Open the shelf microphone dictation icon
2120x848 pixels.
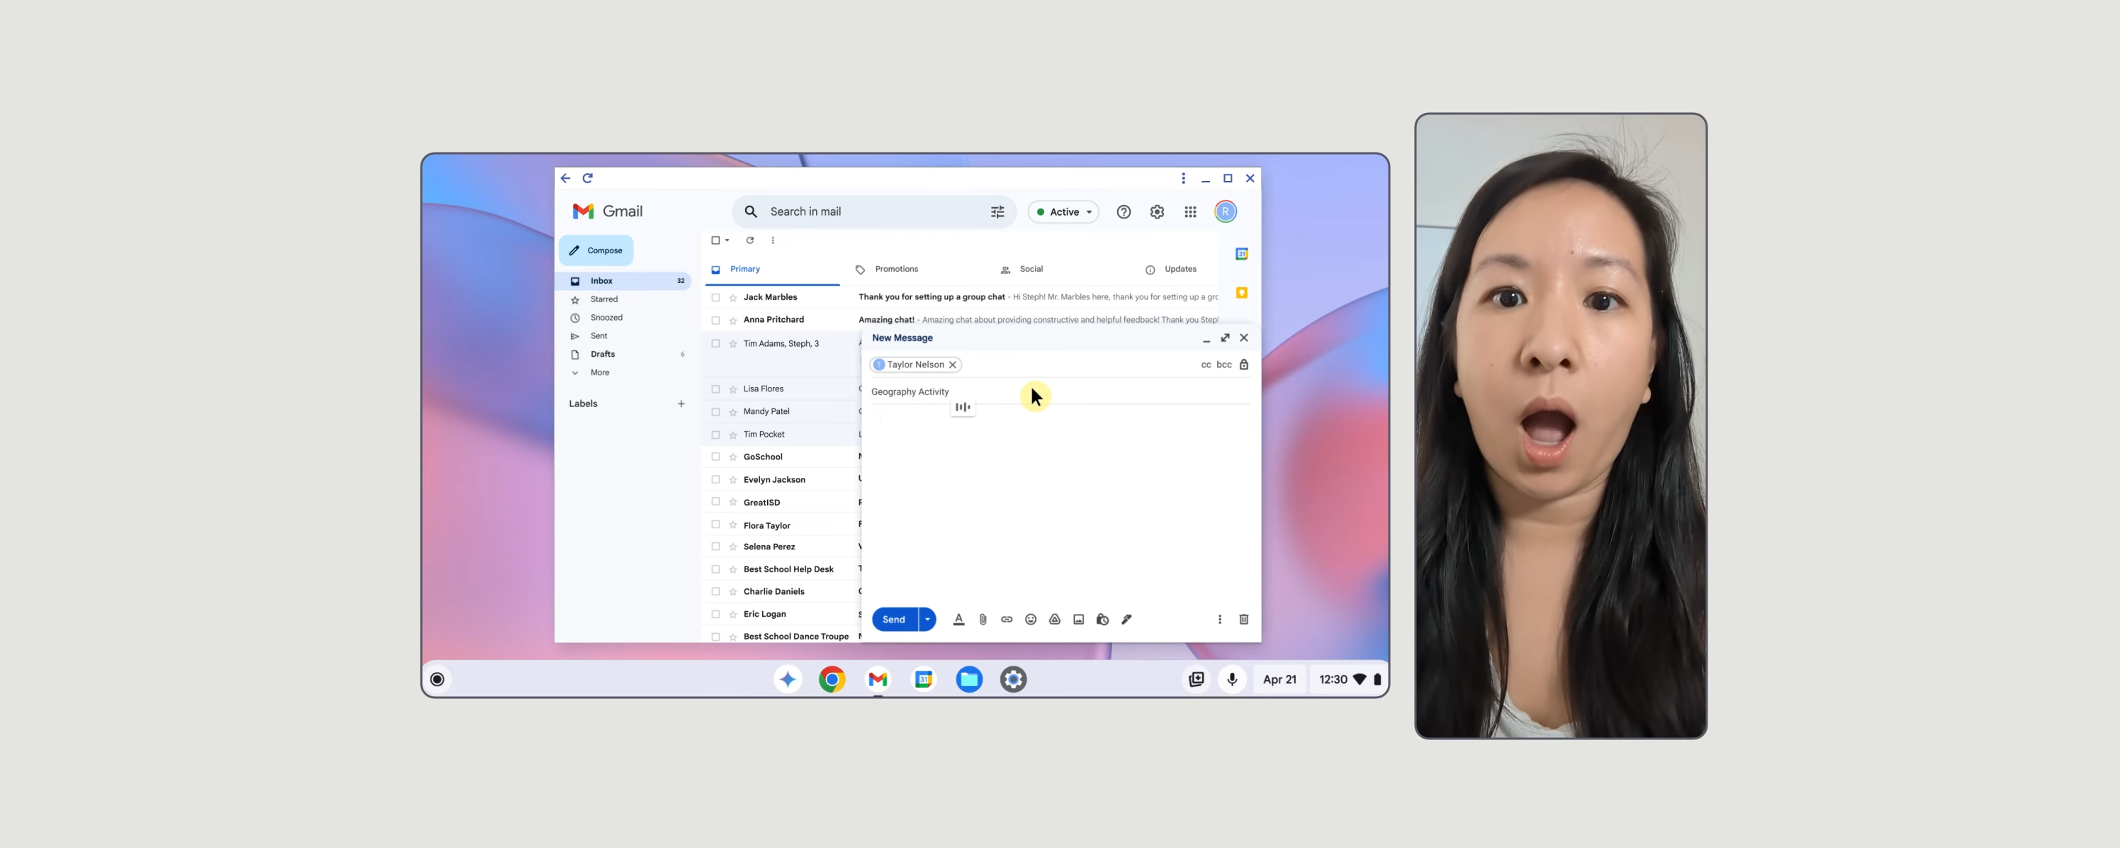coord(1232,680)
